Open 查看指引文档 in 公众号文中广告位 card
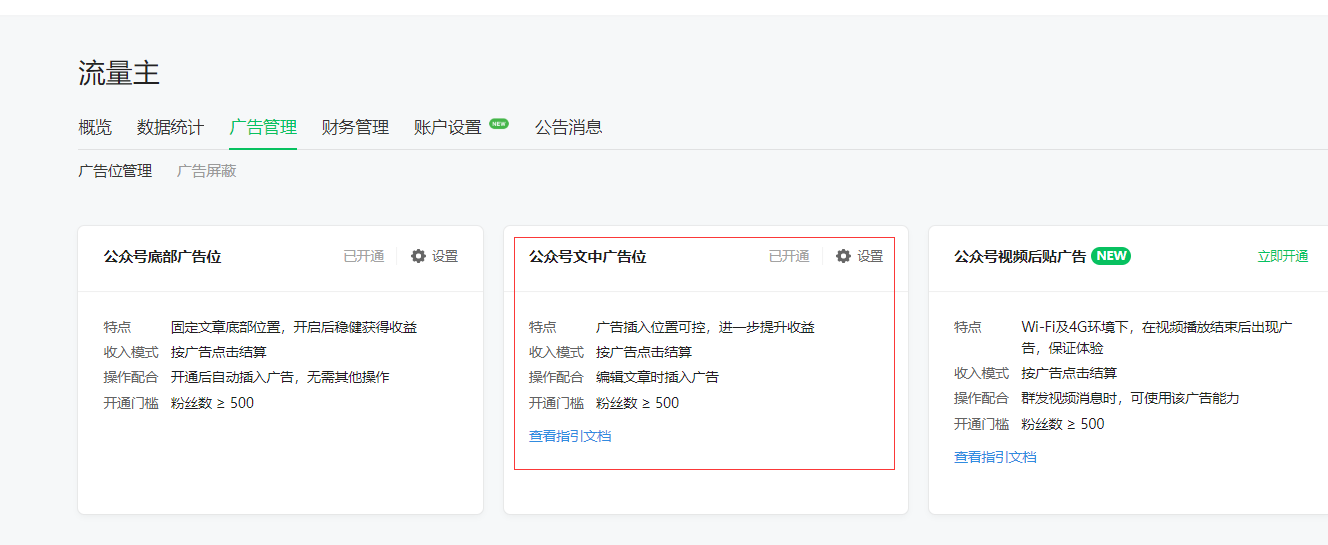 (x=570, y=436)
